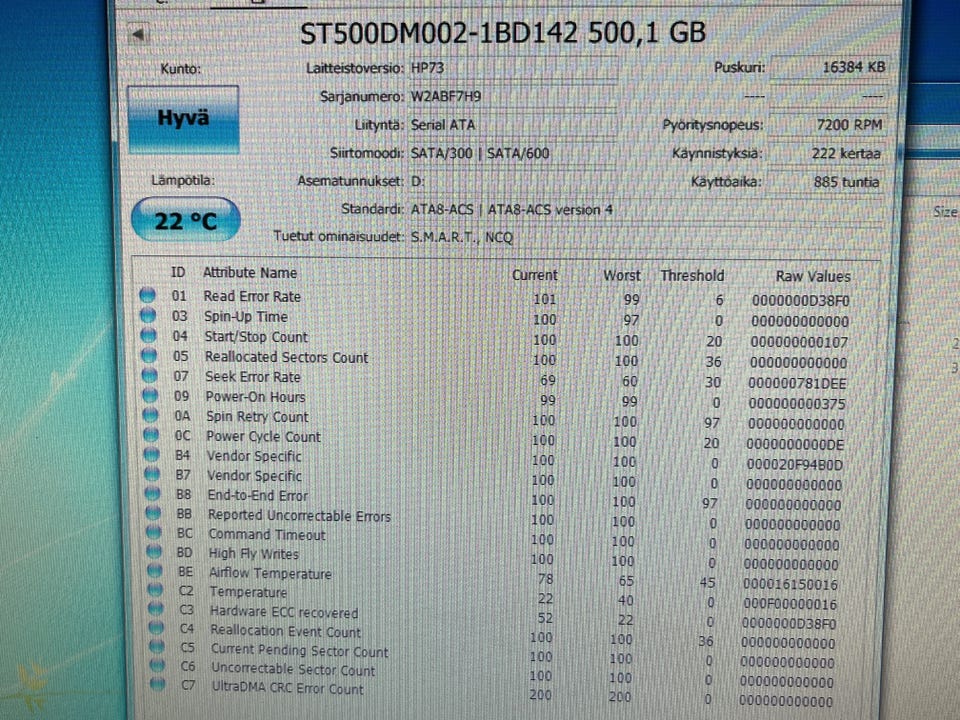The image size is (960, 720).
Task: Click the High Fly Writes status circle
Action: (155, 552)
